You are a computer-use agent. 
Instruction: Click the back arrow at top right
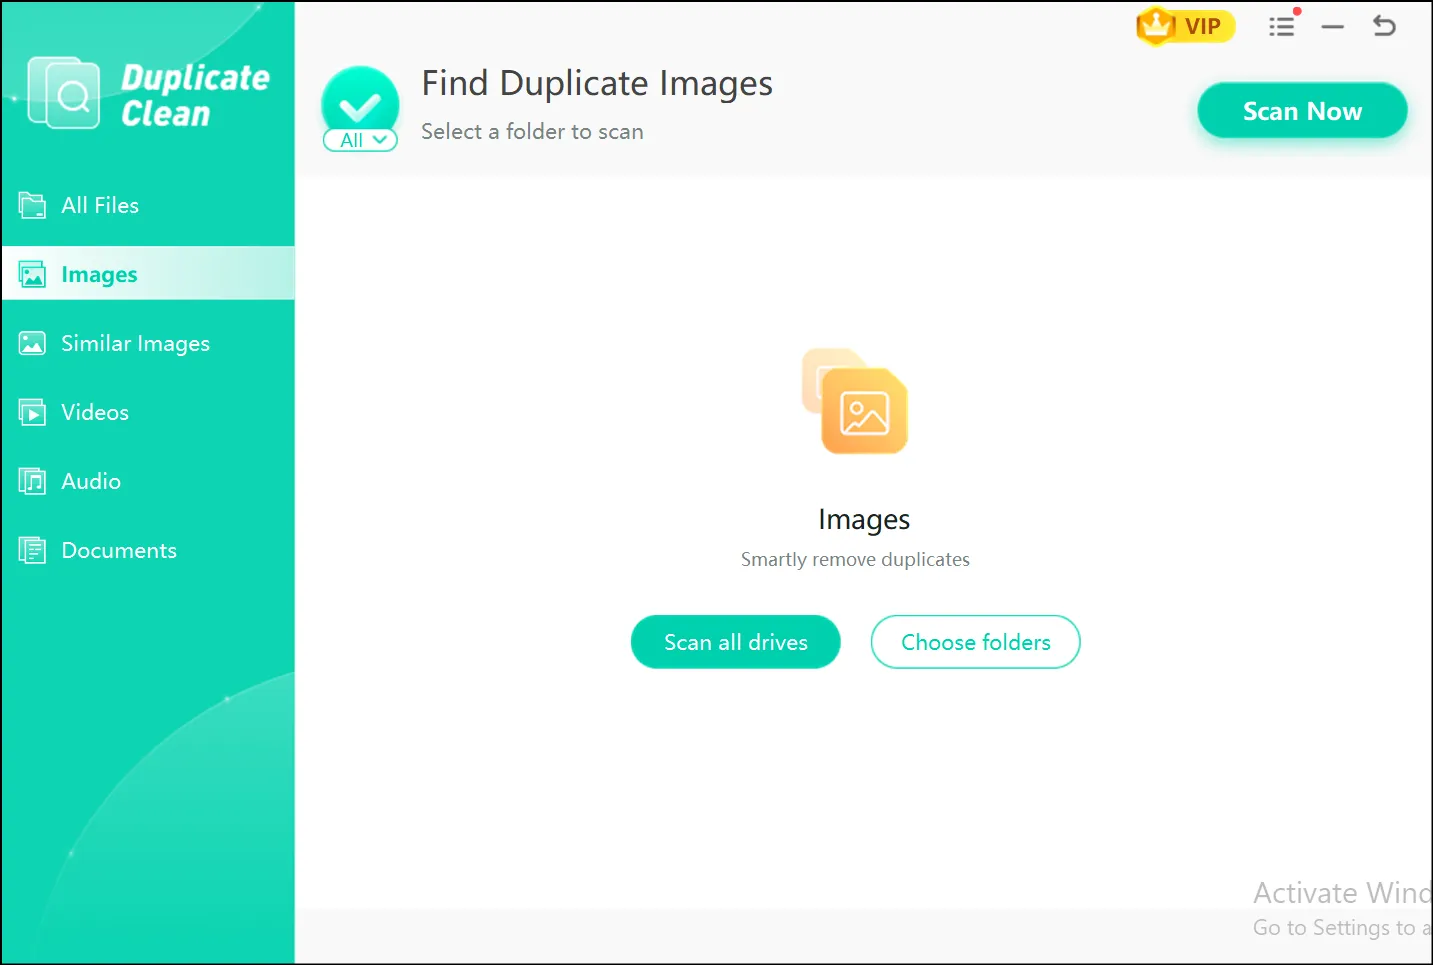[1384, 27]
